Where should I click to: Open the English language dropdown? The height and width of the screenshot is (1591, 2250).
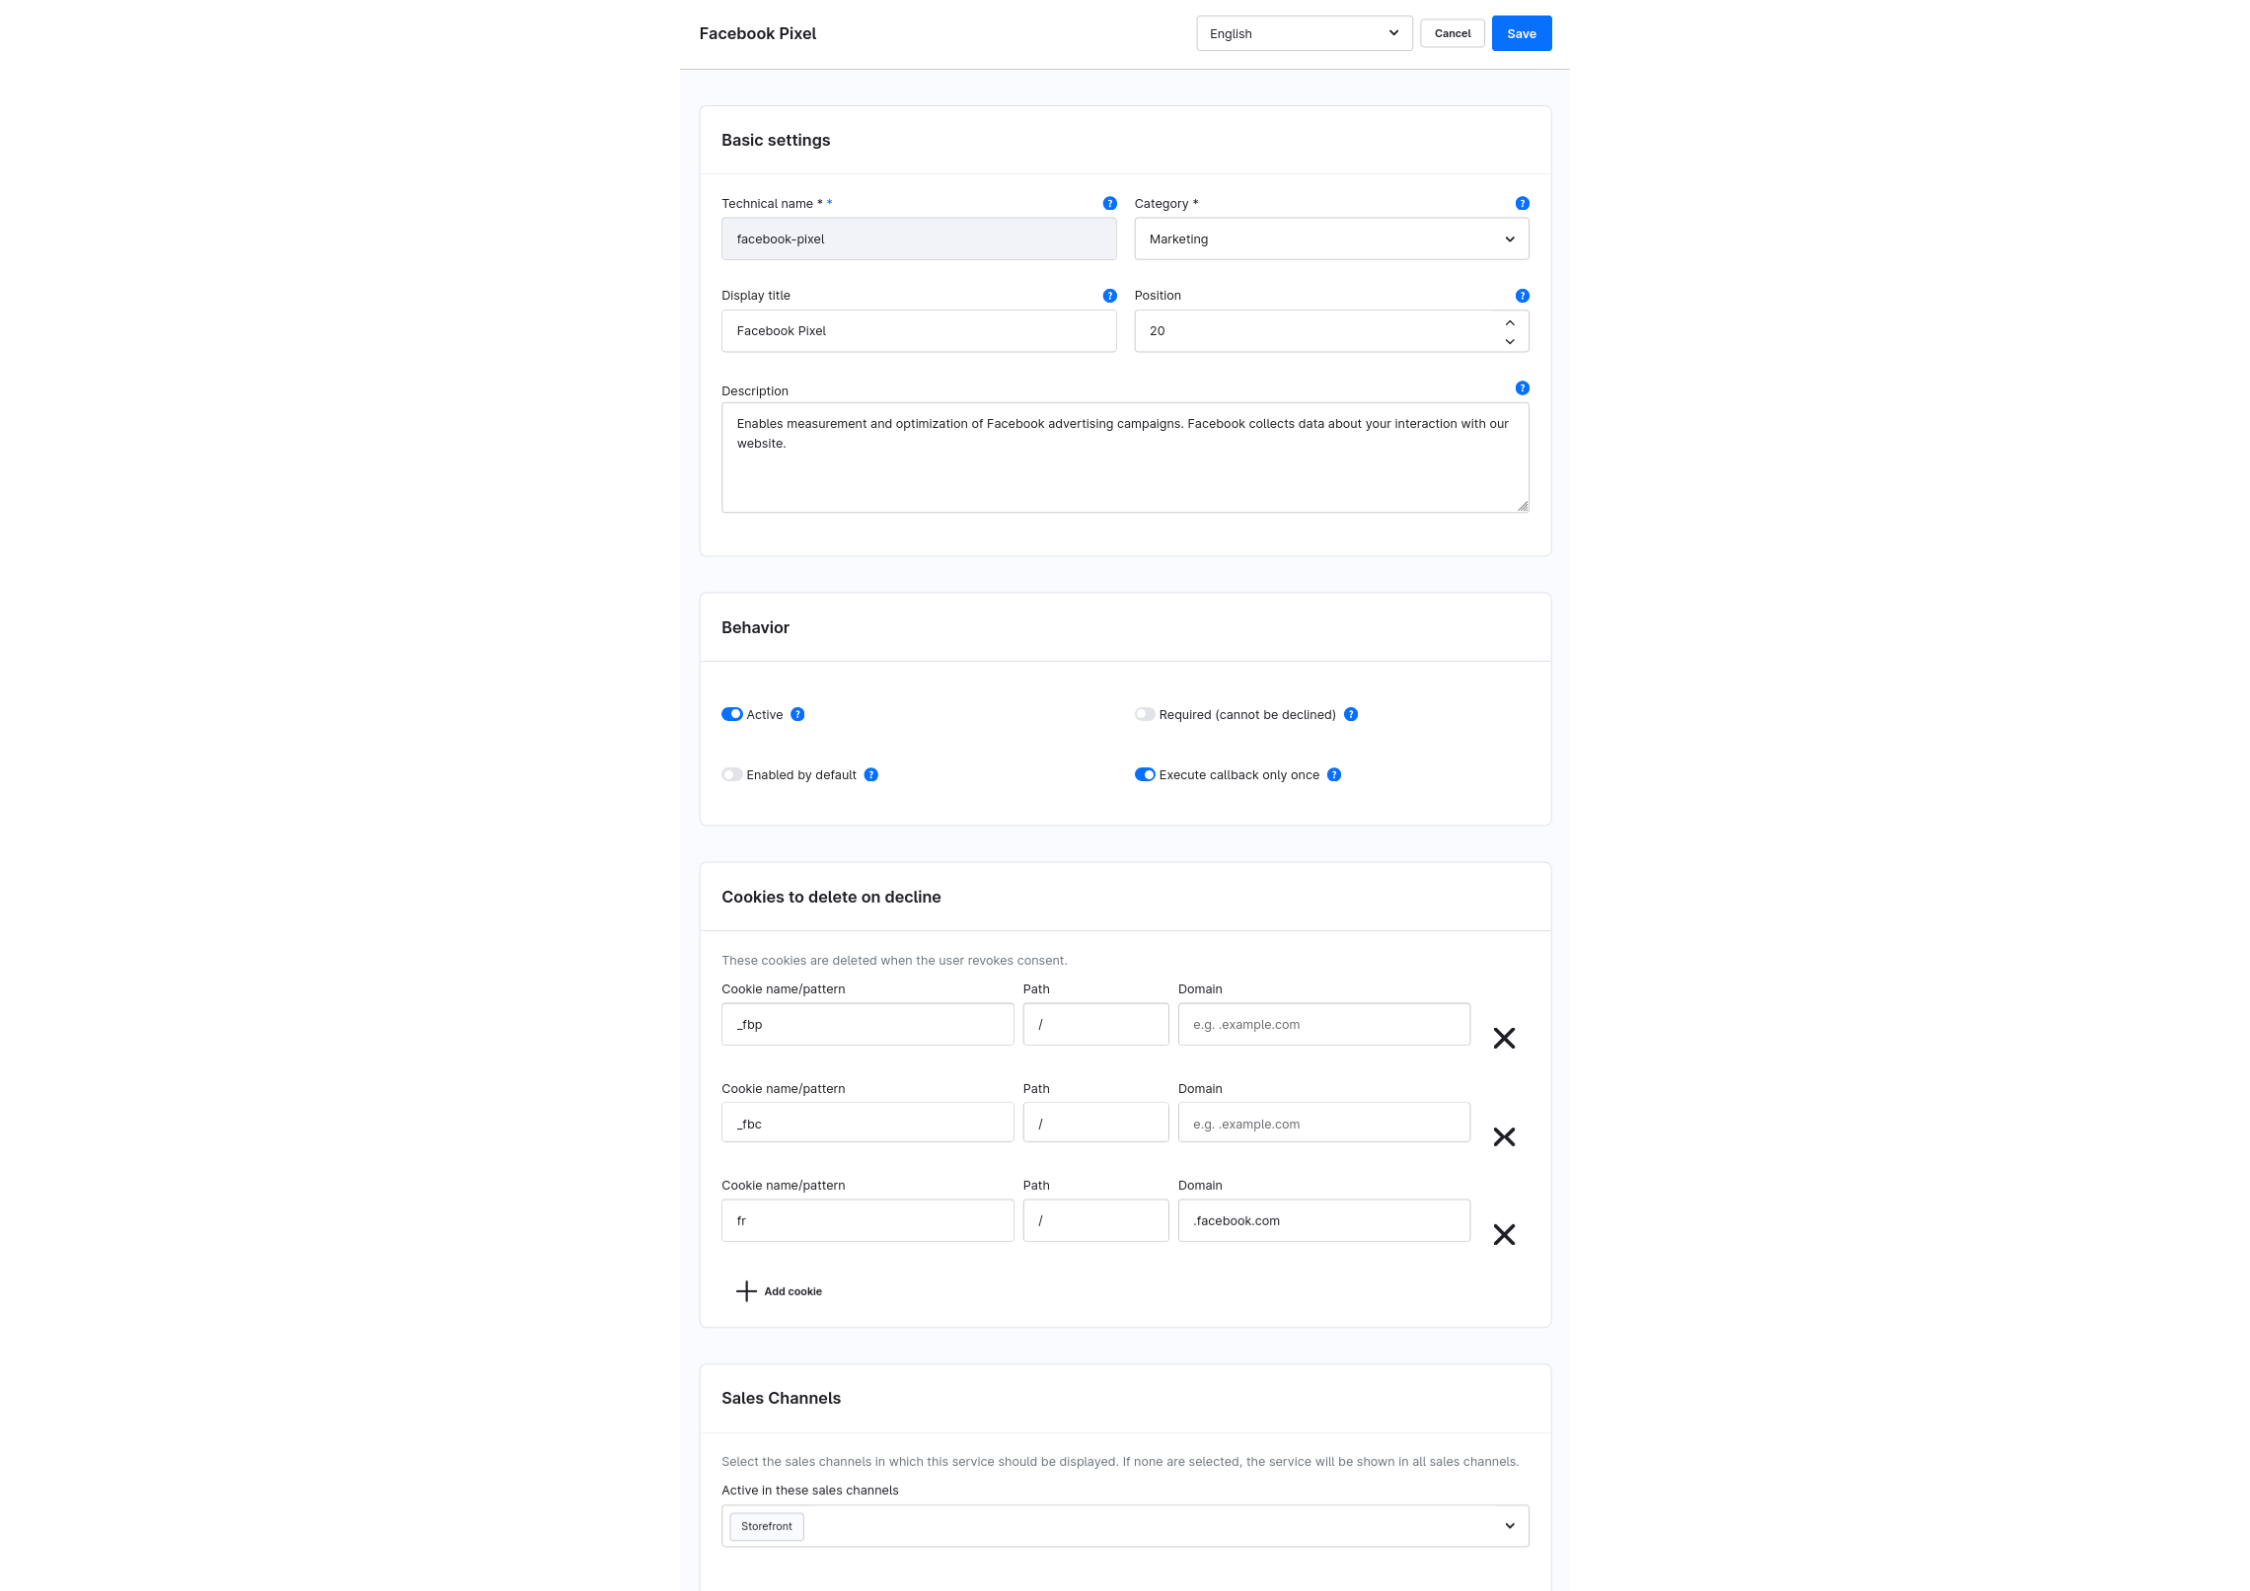[x=1303, y=34]
